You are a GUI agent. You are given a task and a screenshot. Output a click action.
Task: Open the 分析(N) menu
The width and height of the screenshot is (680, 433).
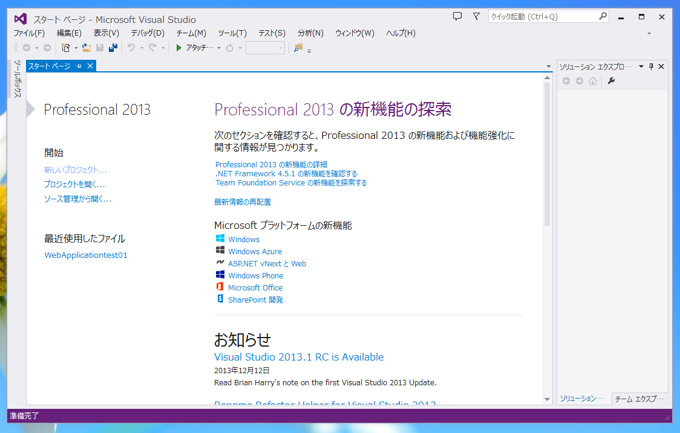tap(310, 33)
